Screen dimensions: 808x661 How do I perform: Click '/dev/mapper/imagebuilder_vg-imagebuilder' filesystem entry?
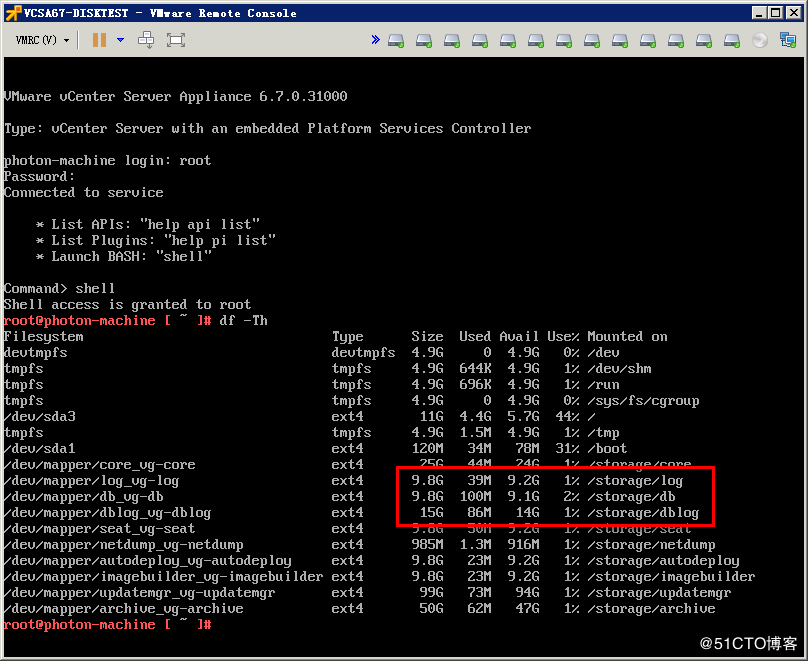pyautogui.click(x=163, y=577)
